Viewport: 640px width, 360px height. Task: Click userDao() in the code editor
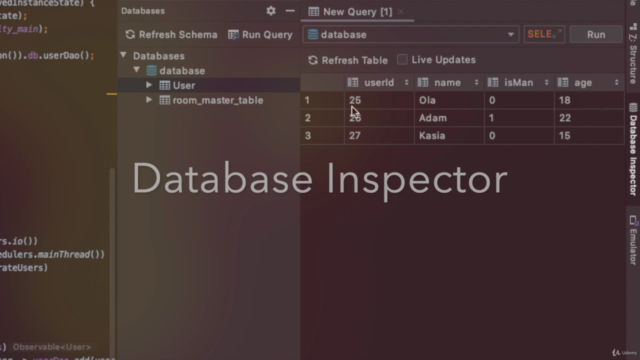(x=68, y=55)
